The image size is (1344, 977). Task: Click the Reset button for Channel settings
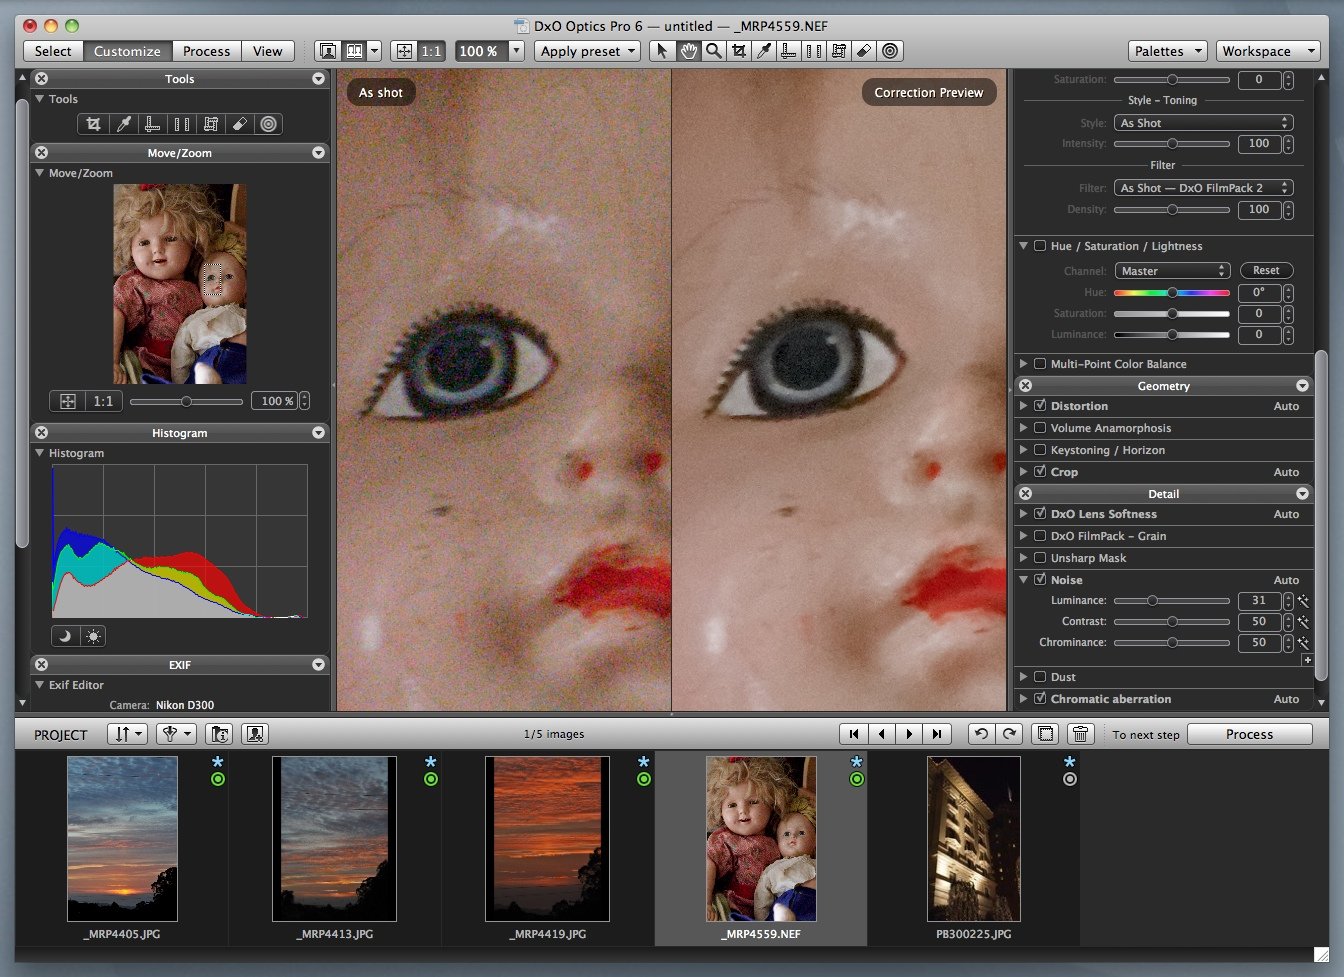point(1266,270)
